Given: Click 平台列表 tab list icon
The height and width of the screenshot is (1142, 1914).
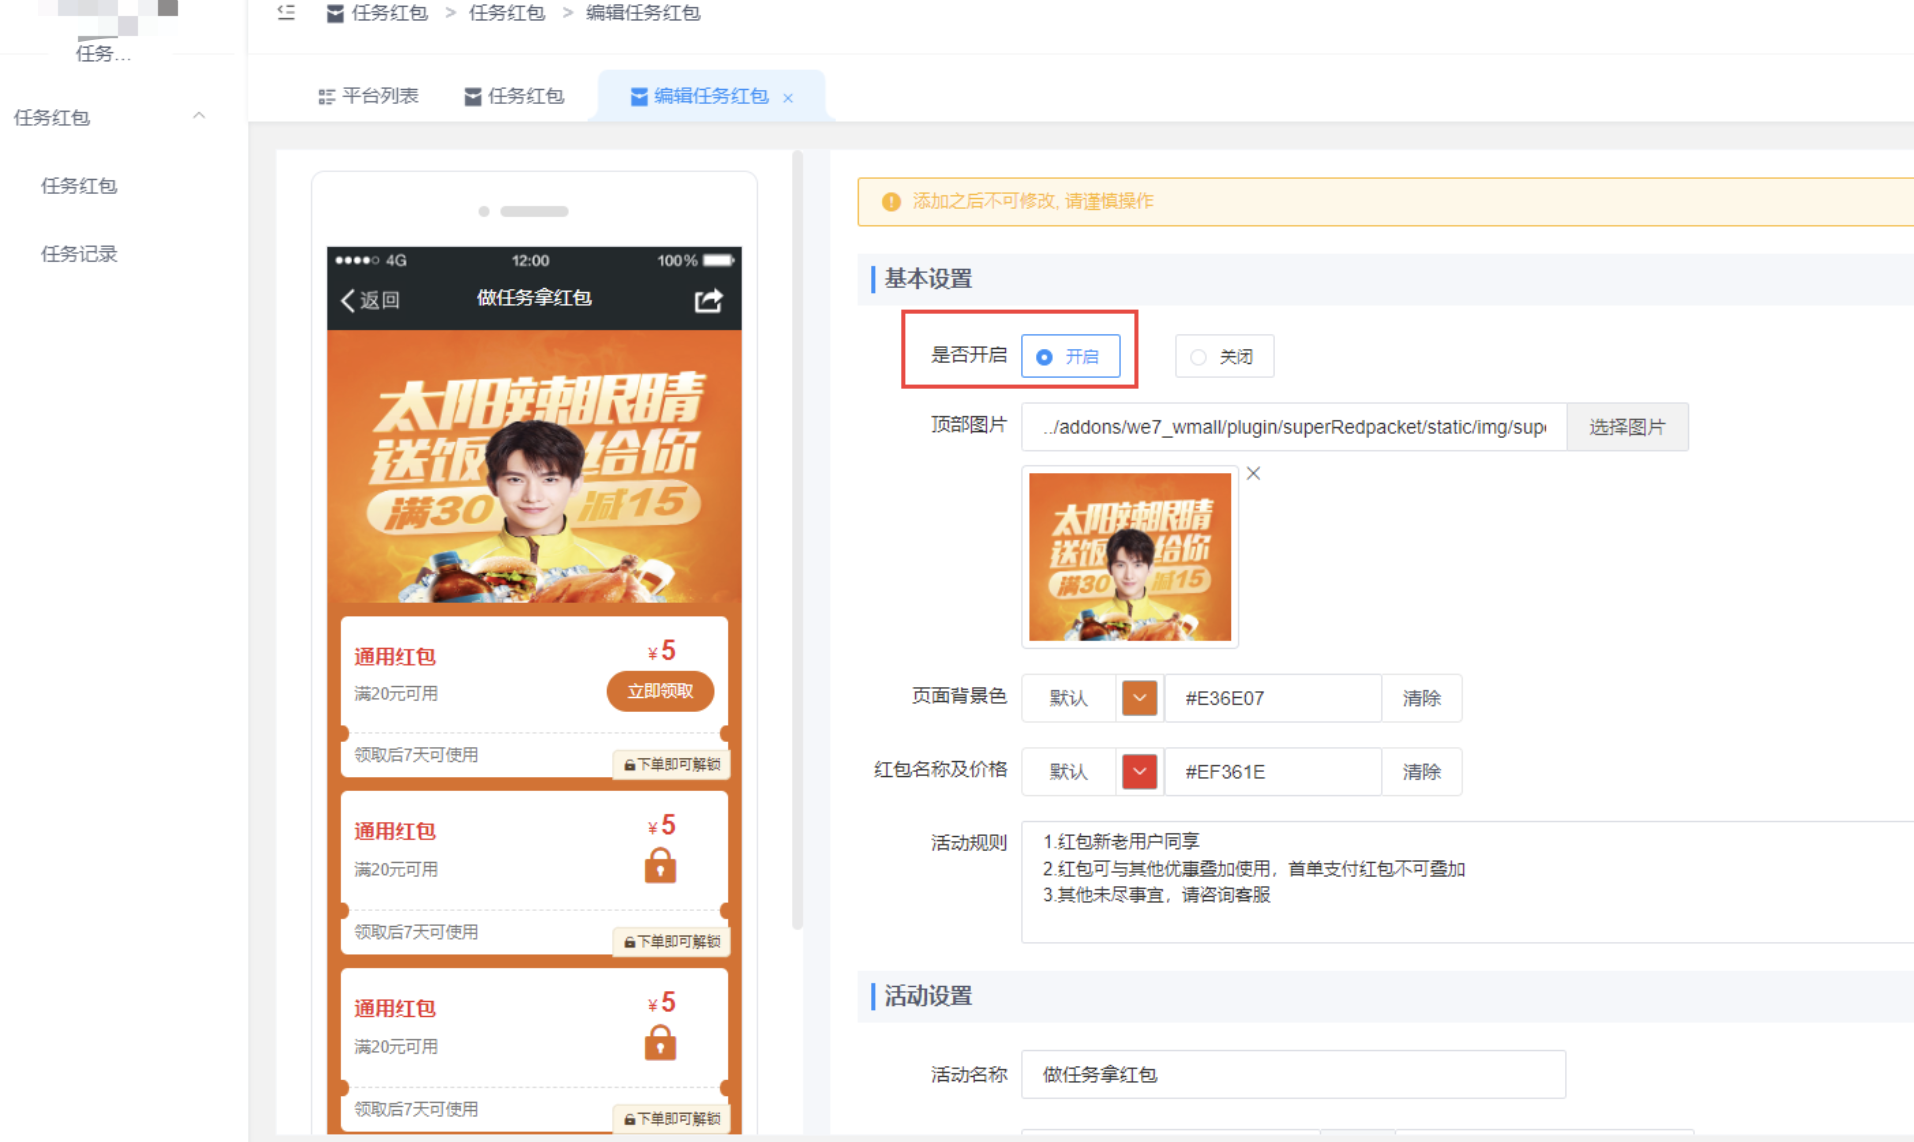Looking at the screenshot, I should click(326, 97).
